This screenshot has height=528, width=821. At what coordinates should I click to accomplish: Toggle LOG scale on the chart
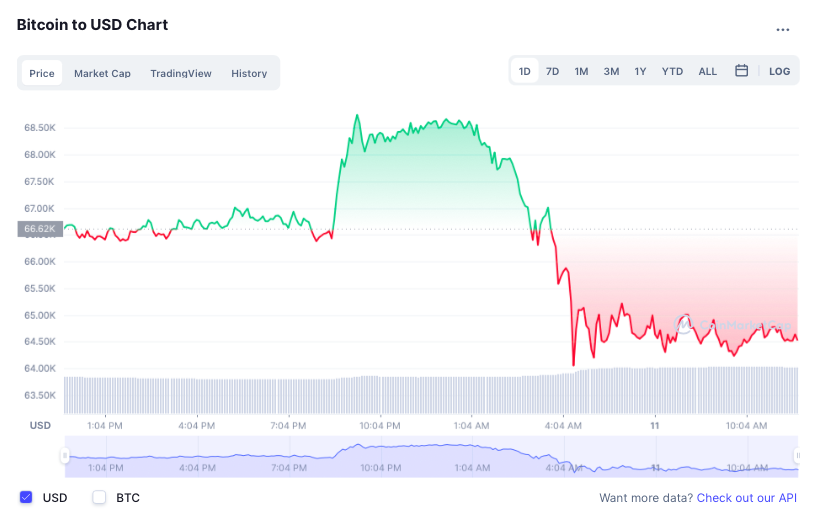pos(779,71)
